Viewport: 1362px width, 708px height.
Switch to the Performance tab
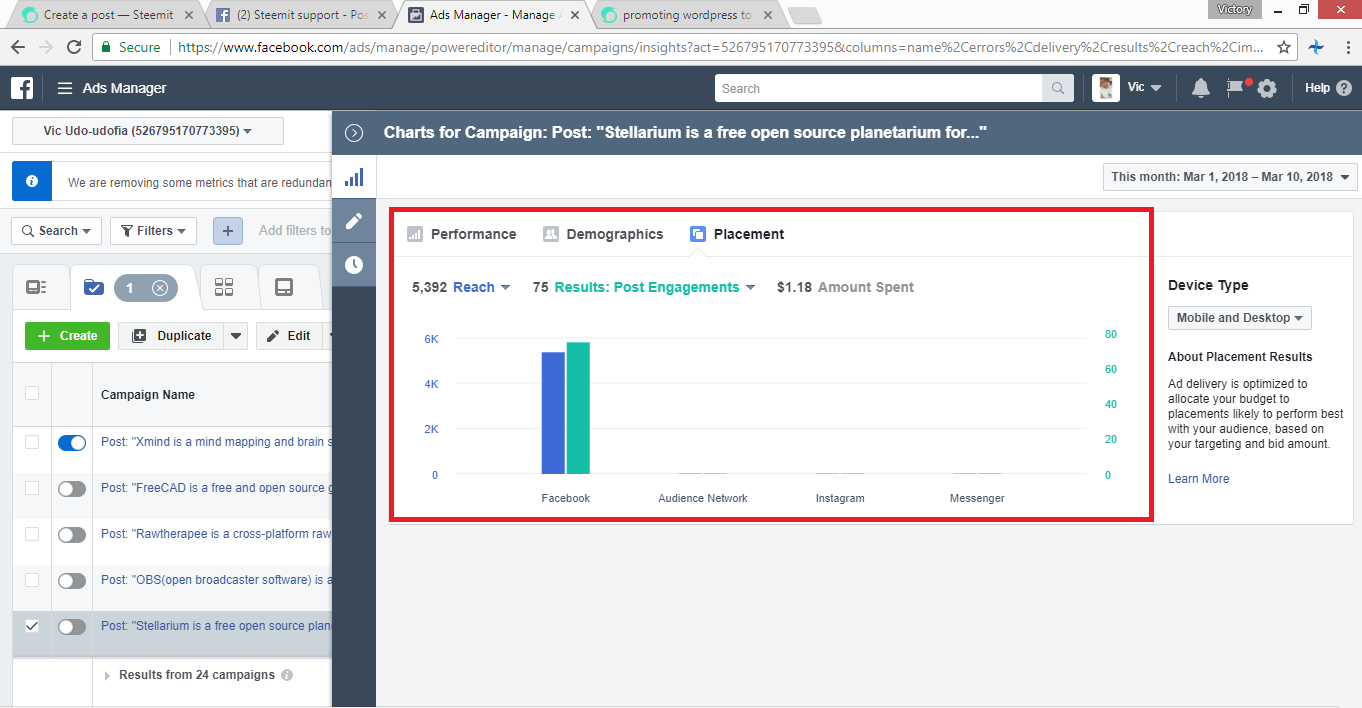tap(461, 234)
